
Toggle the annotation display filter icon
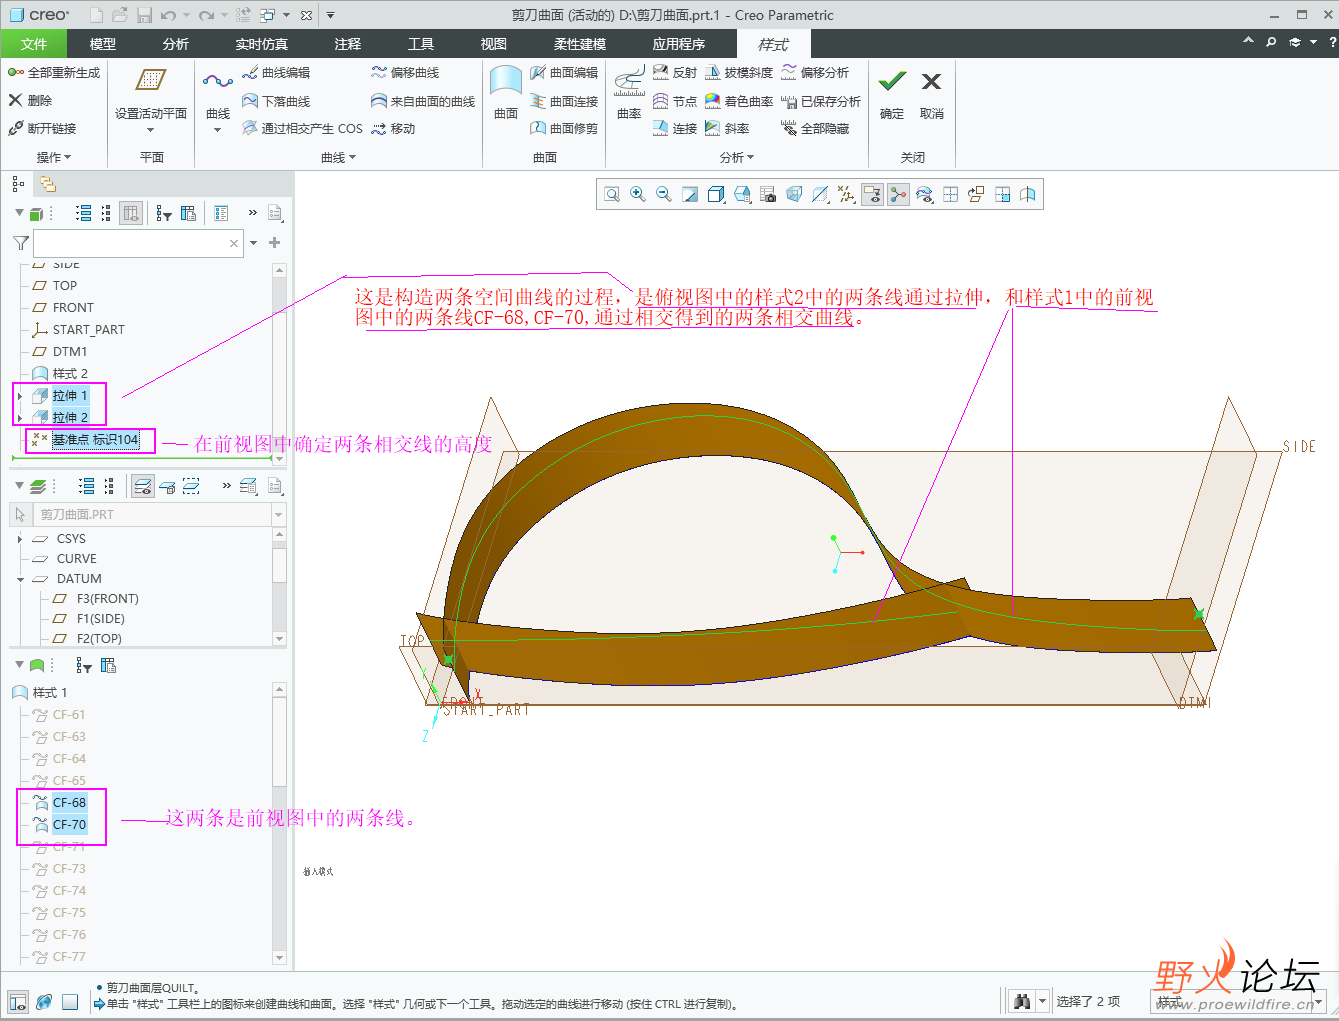coord(873,194)
